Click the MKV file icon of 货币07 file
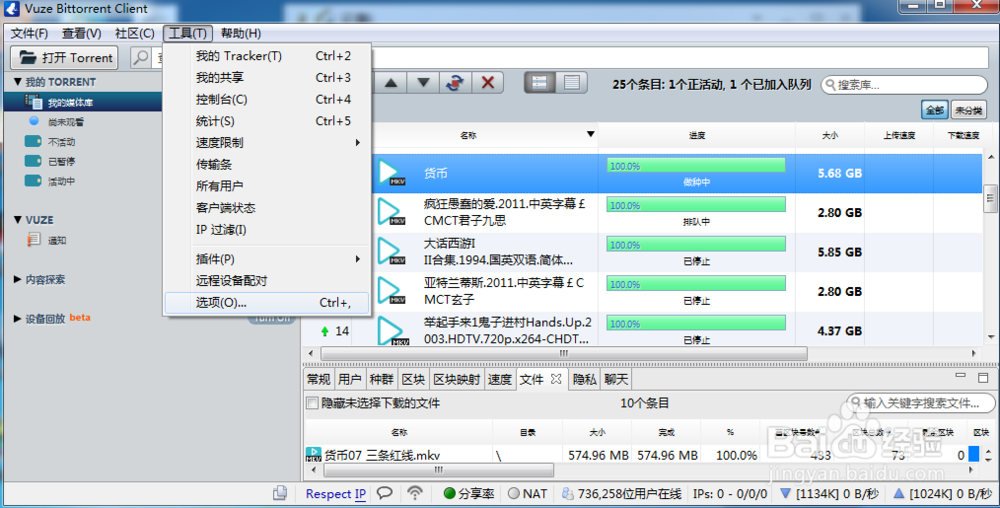Image resolution: width=1000 pixels, height=508 pixels. coord(313,455)
